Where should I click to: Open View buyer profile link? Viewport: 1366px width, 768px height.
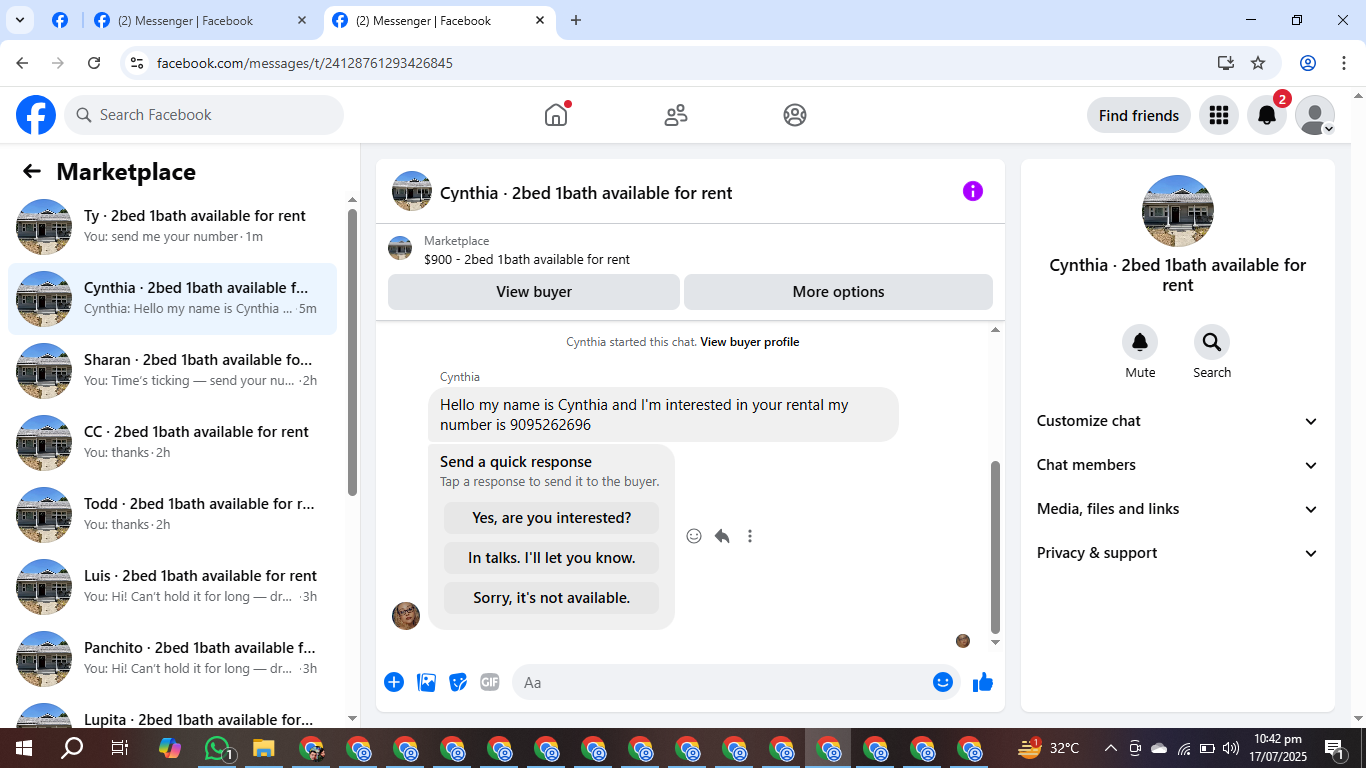click(x=750, y=342)
